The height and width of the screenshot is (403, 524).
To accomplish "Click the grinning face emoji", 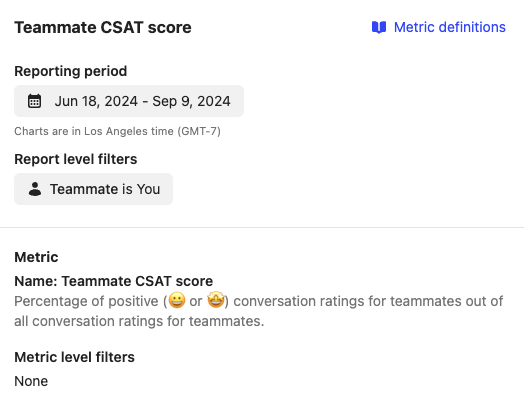I will [x=177, y=300].
